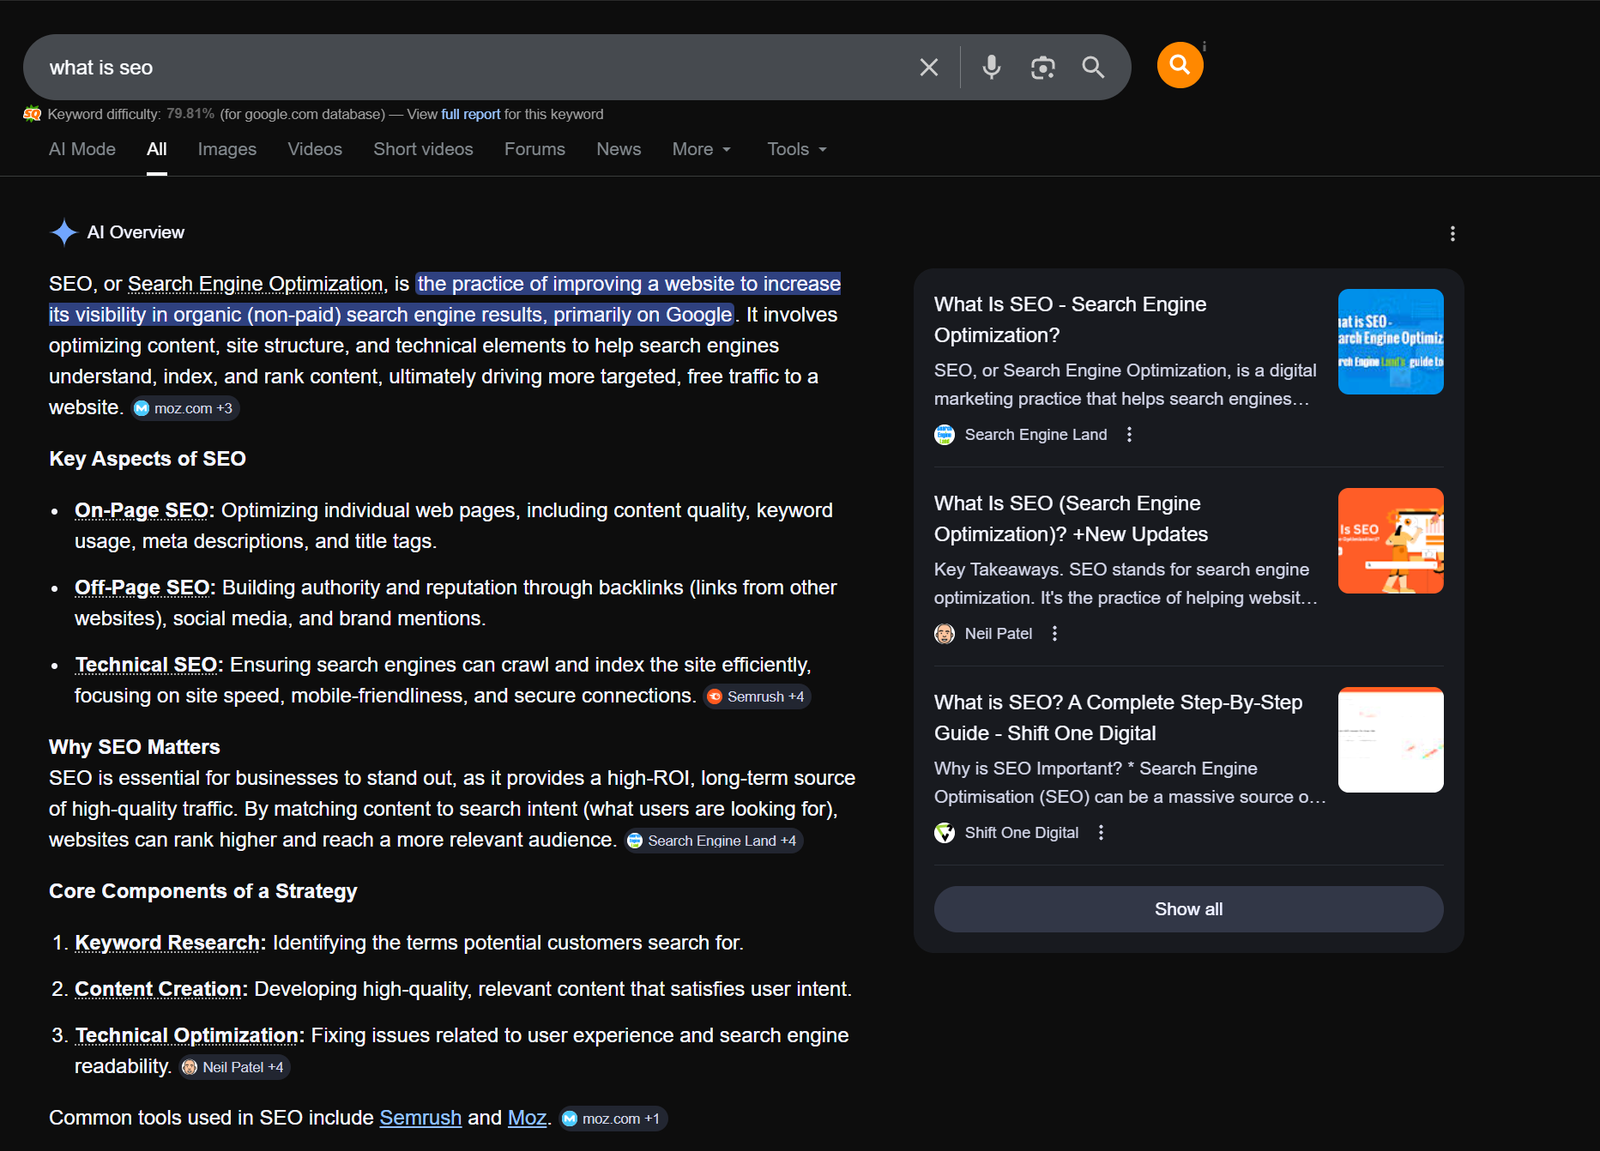Click the Core Components of a Strategy heading
Viewport: 1600px width, 1151px height.
point(203,891)
